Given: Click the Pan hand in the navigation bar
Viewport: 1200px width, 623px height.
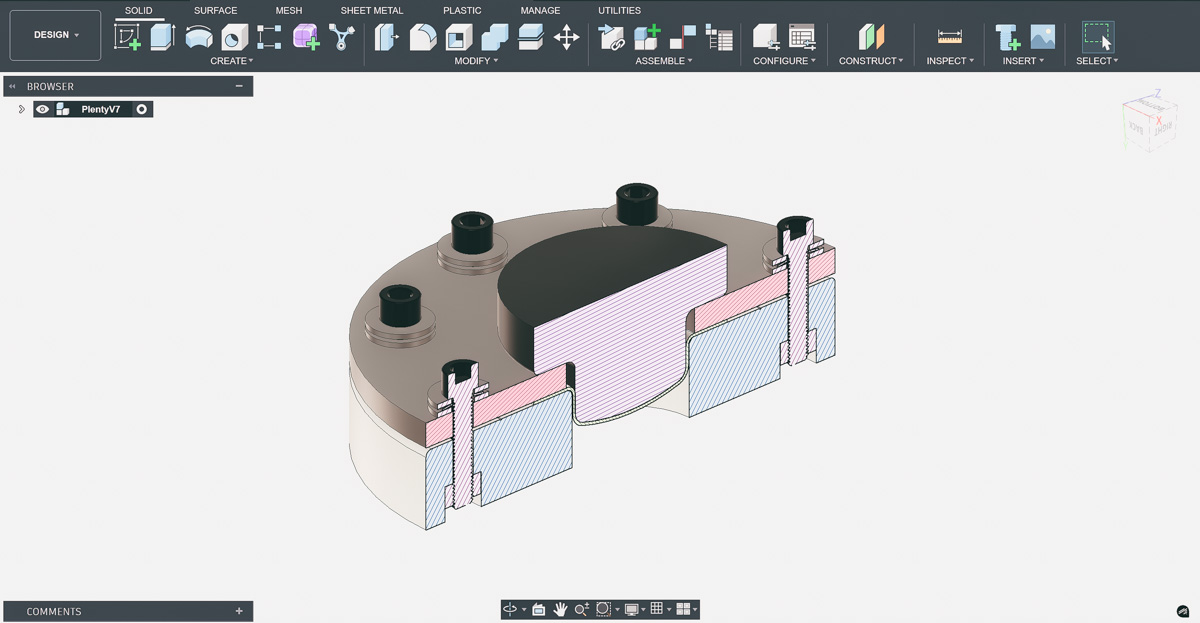Looking at the screenshot, I should click(561, 609).
